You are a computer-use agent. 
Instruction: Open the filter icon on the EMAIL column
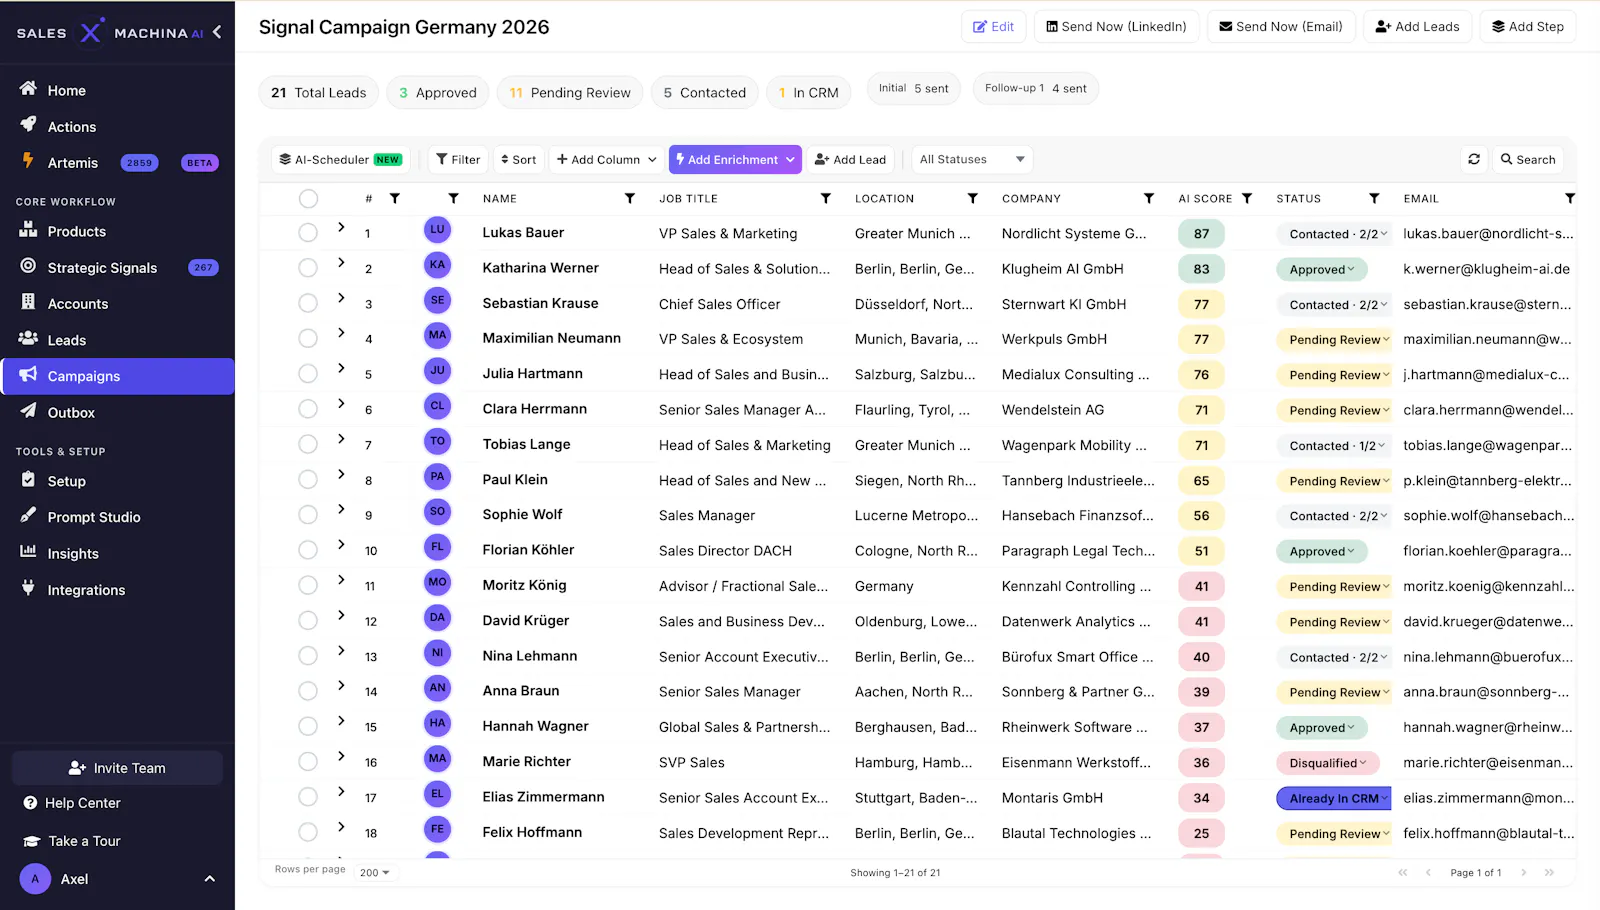tap(1570, 199)
